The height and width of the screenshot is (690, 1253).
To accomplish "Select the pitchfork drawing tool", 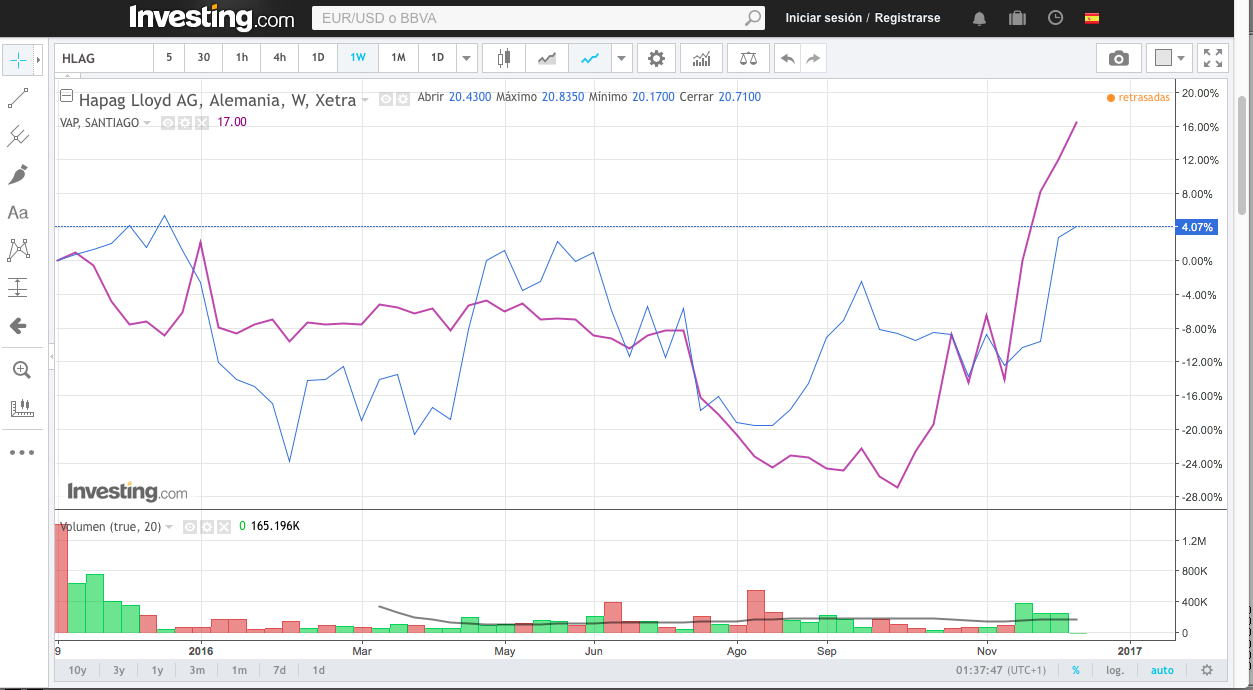I will pyautogui.click(x=18, y=136).
